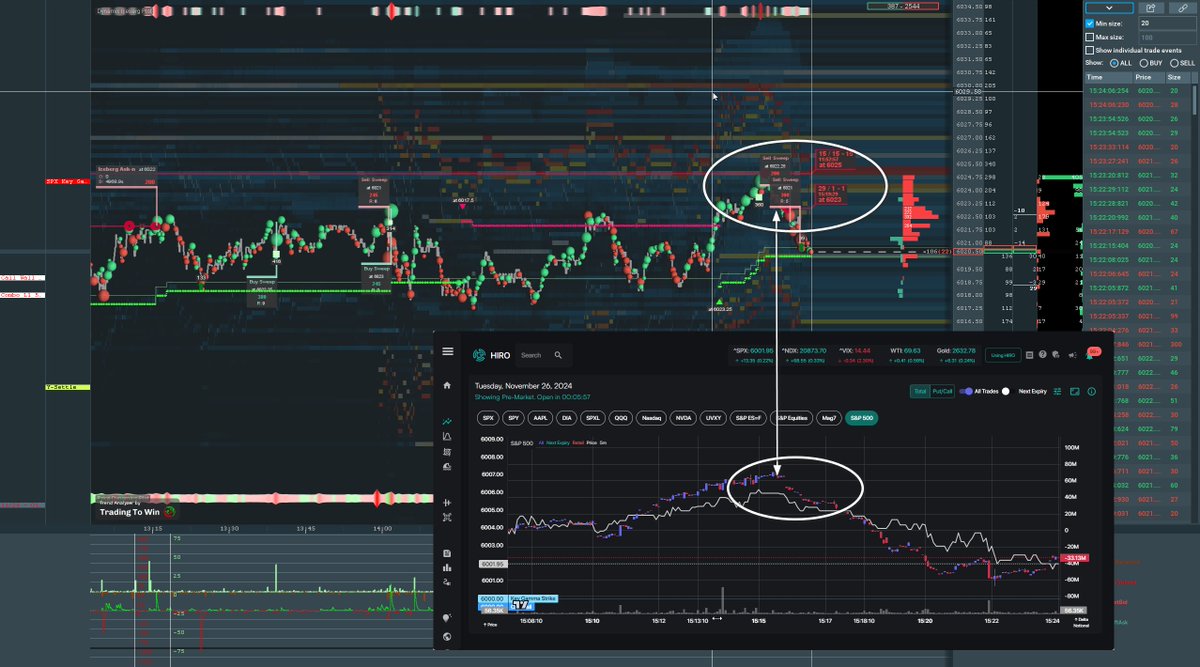Toggle the Max size checkbox
The image size is (1200, 667).
click(1090, 37)
